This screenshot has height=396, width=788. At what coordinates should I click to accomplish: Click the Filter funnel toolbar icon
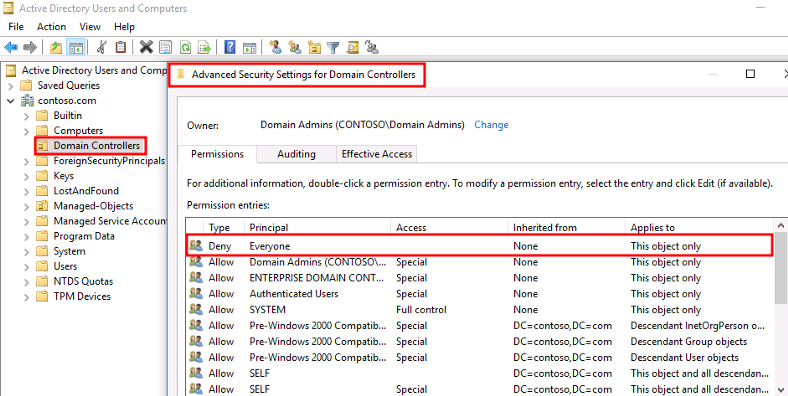(x=333, y=48)
